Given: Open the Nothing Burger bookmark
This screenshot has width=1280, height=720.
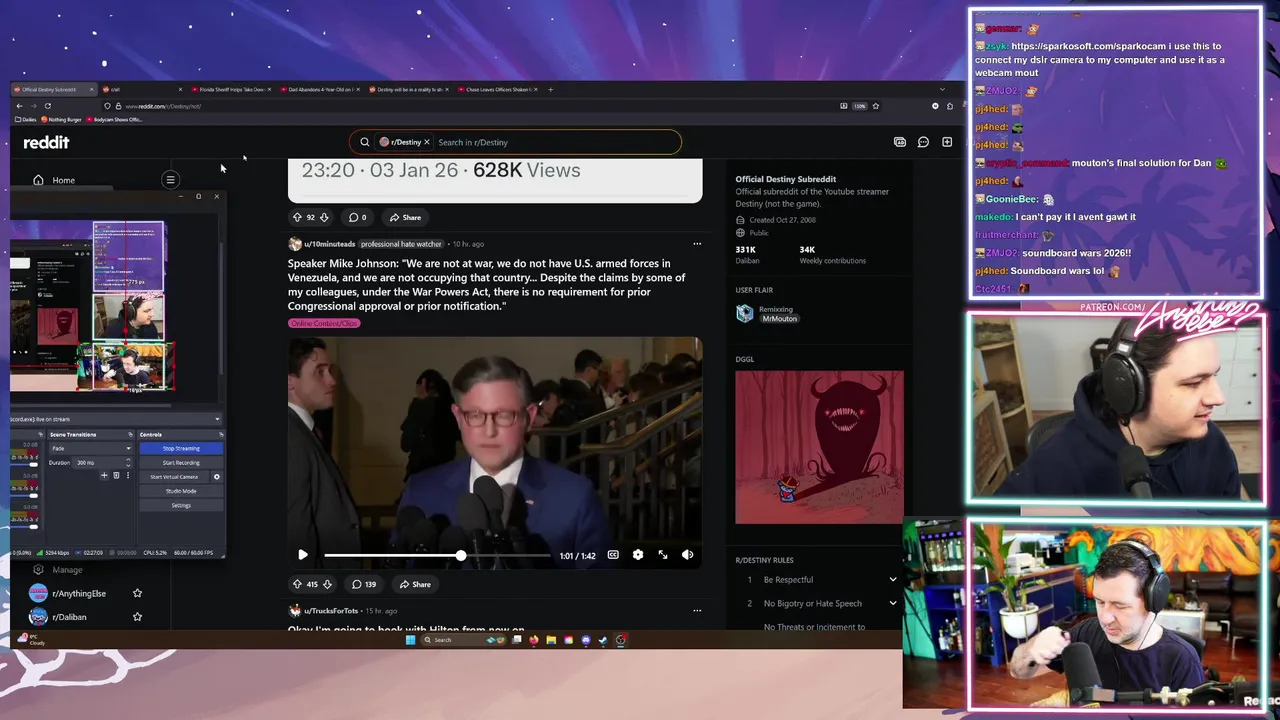Looking at the screenshot, I should pos(61,120).
